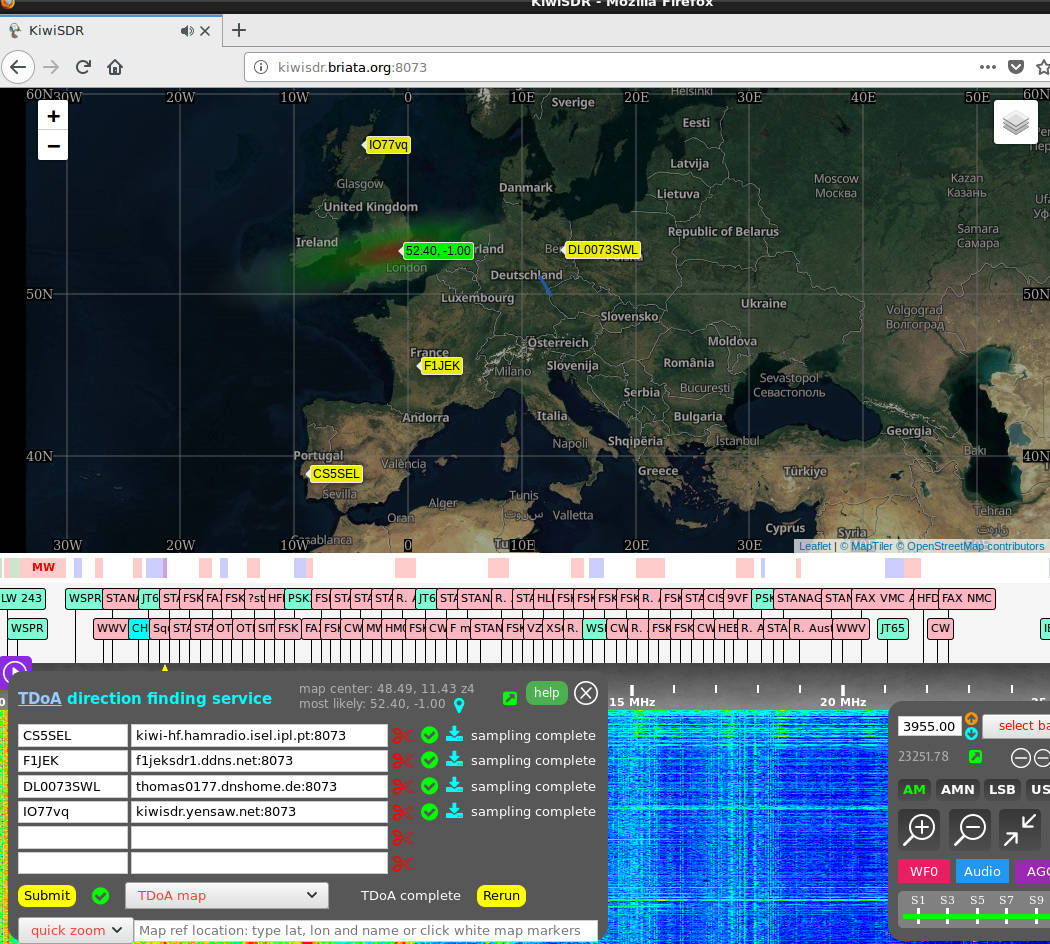Click the map zoom out minus button

coord(53,146)
